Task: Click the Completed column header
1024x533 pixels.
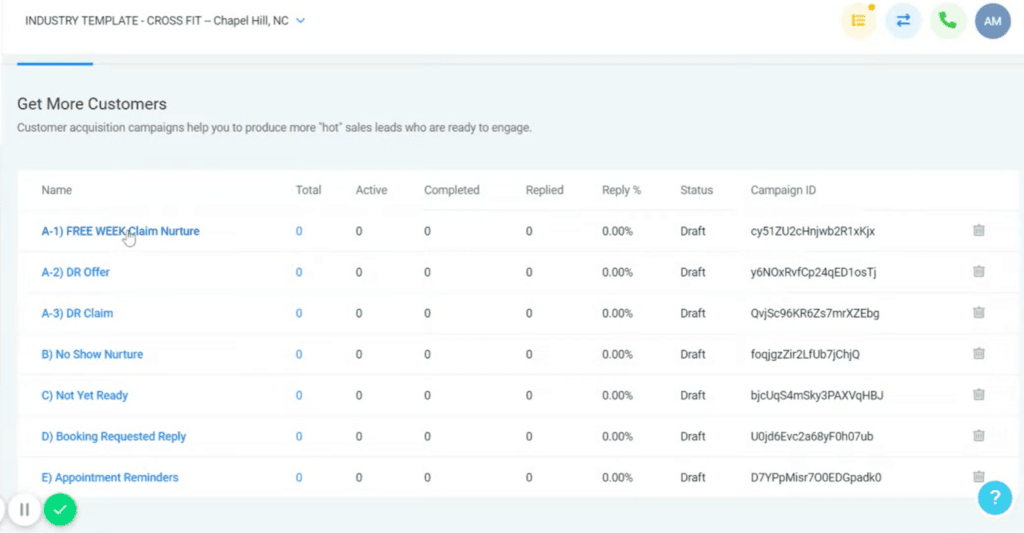Action: coord(452,190)
